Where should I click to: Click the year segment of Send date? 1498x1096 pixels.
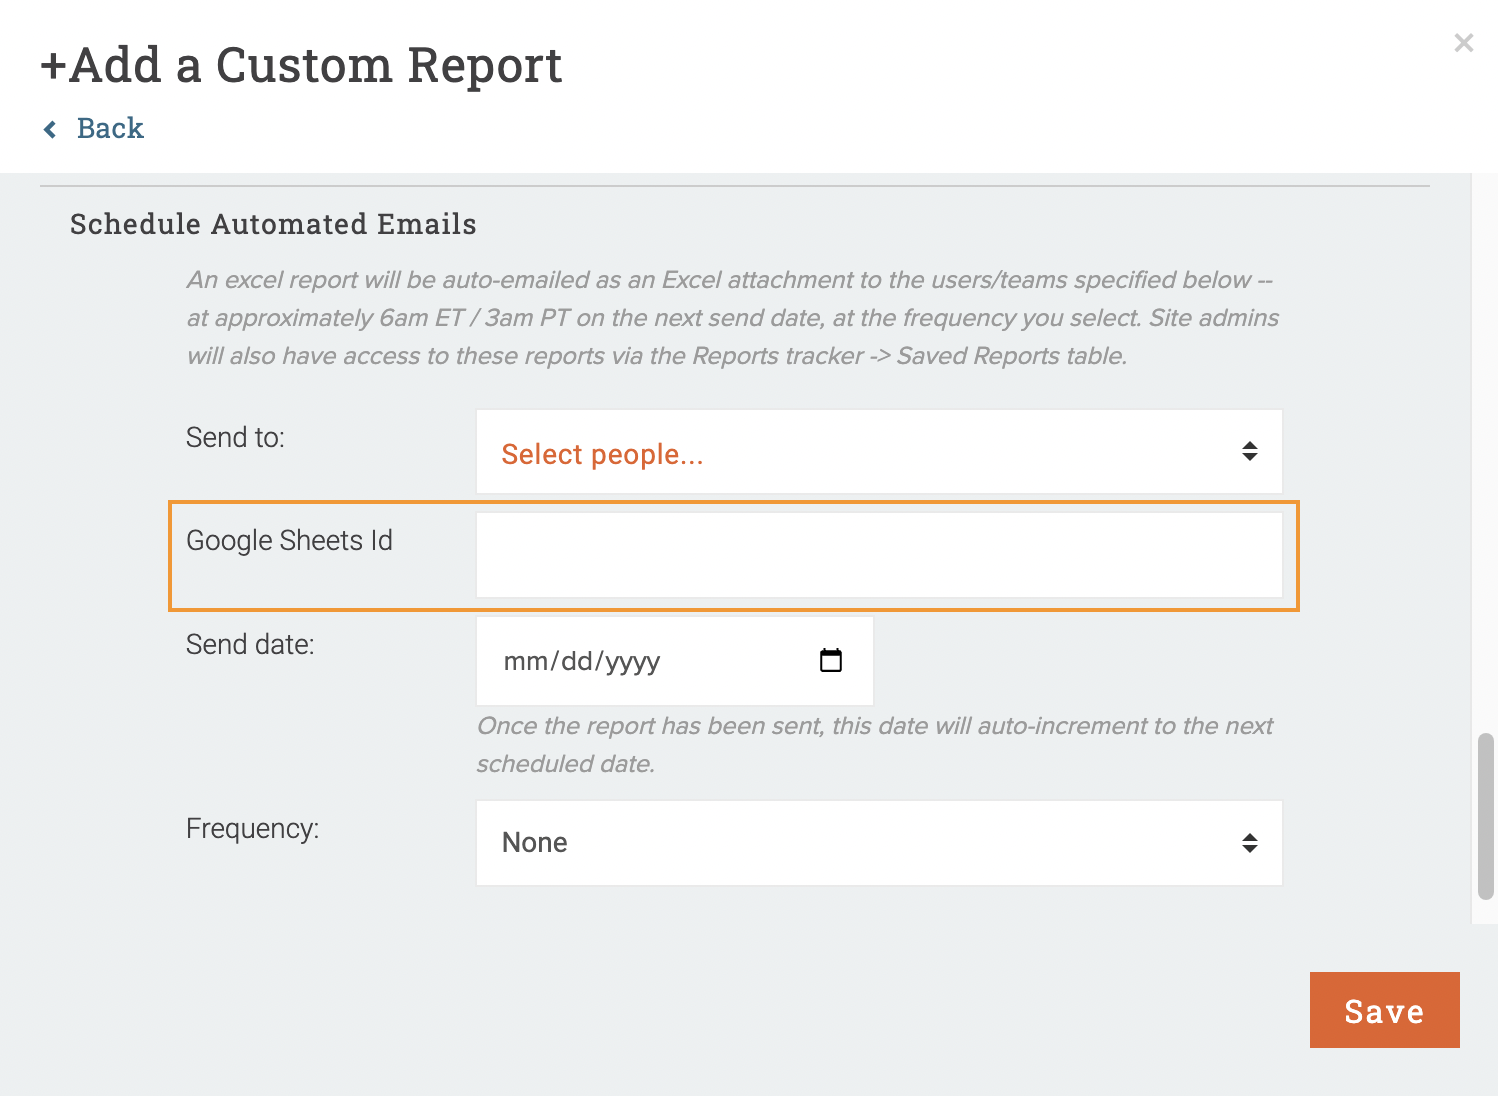pyautogui.click(x=633, y=662)
